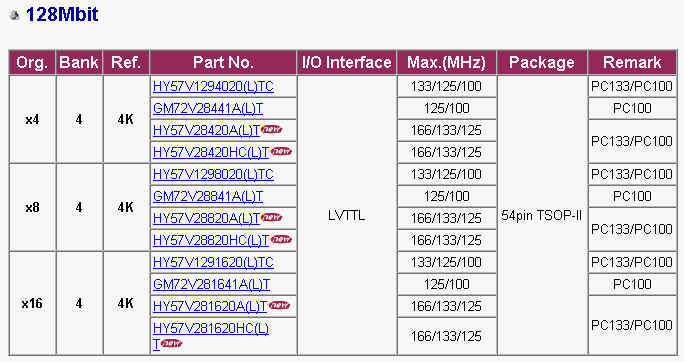Click the new badge beside HY57V28420HC(L)T
This screenshot has height=362, width=684.
pyautogui.click(x=281, y=151)
